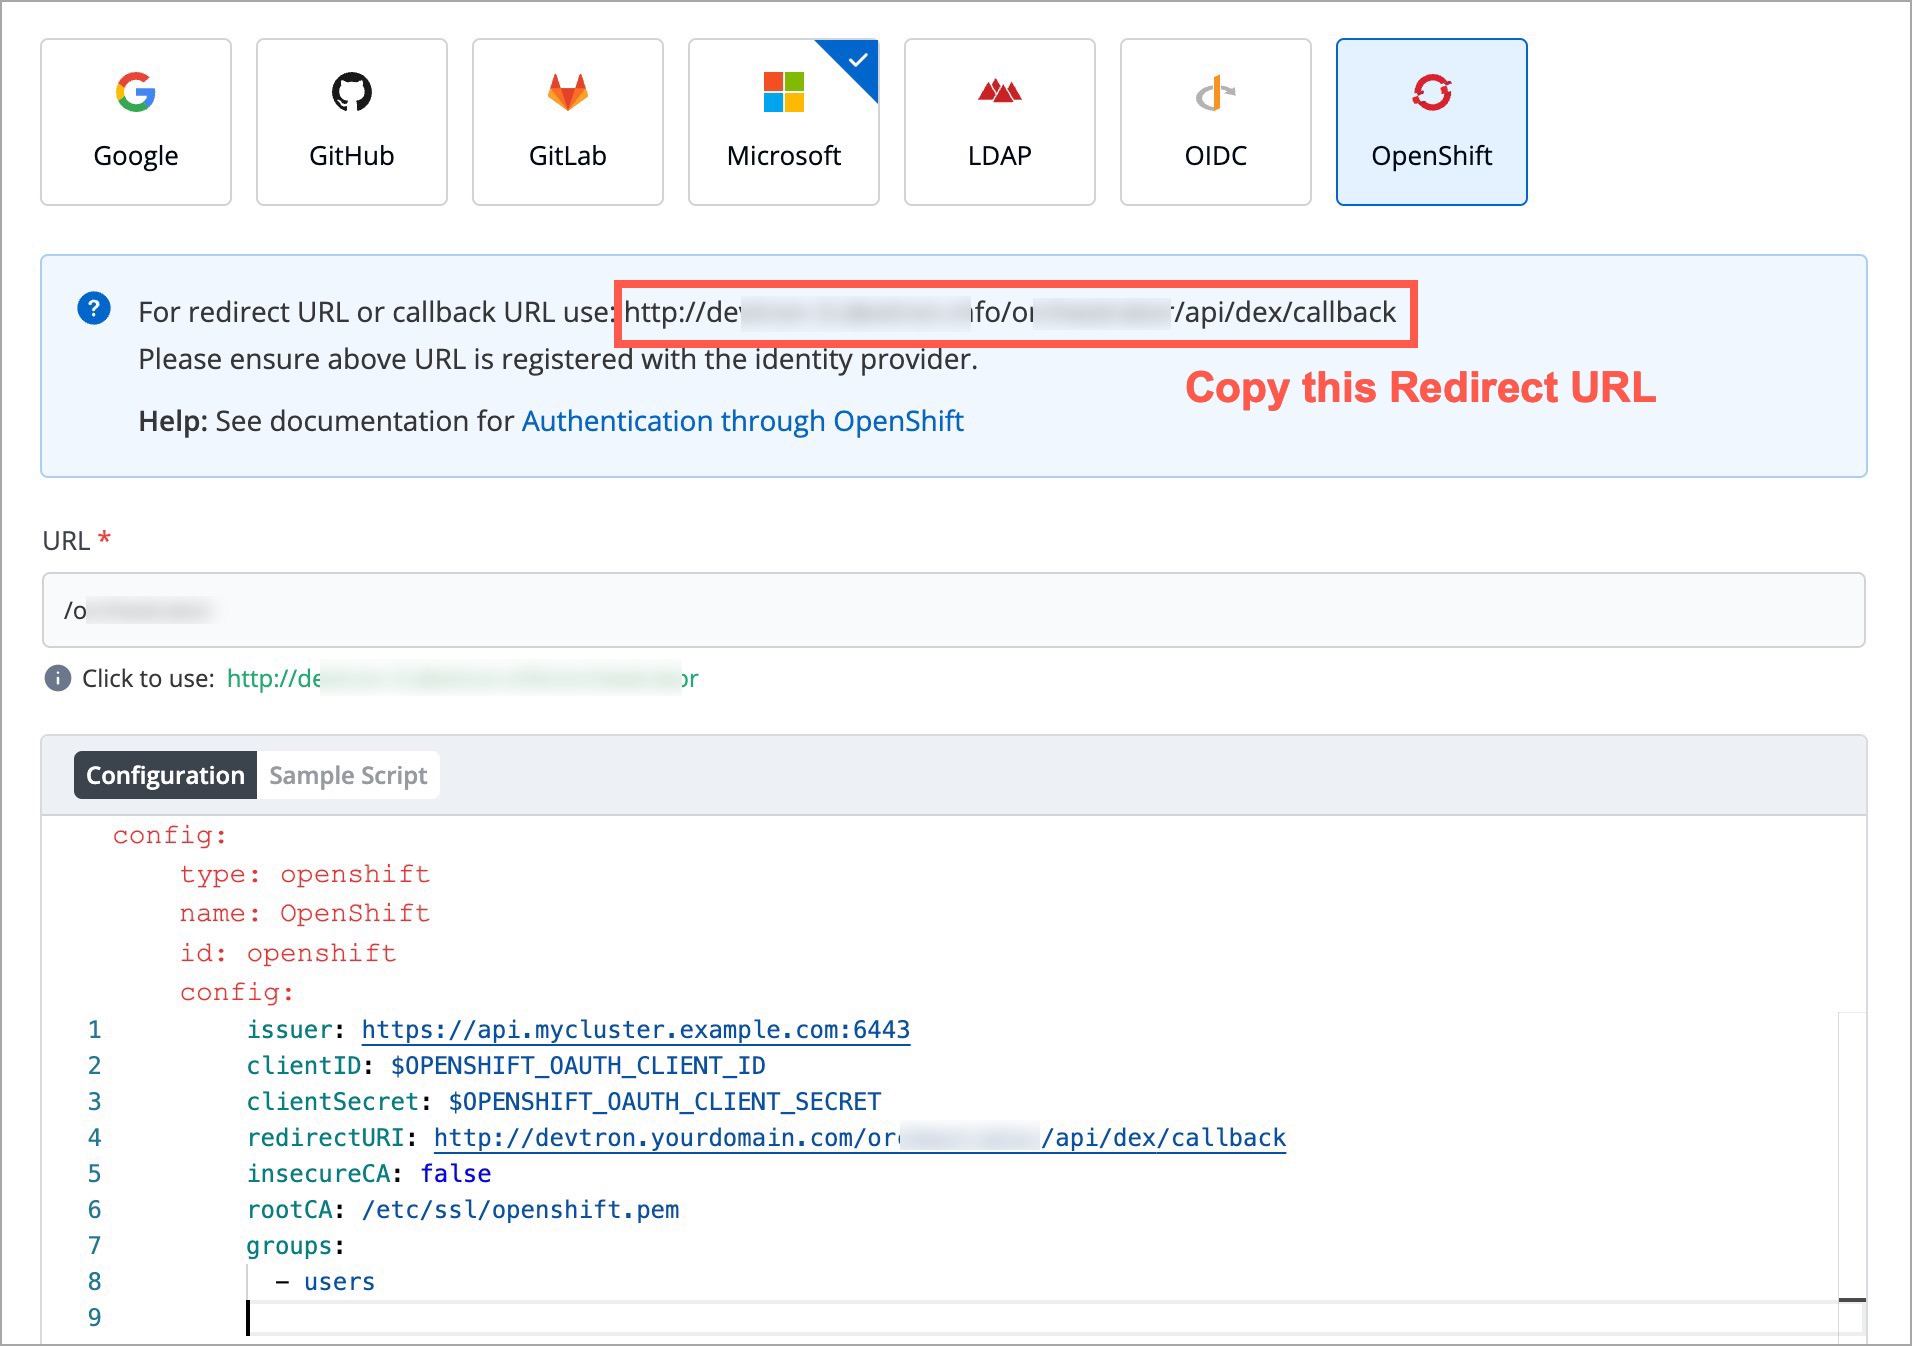Screen dimensions: 1912x1346
Task: Open the Sample Script tab
Action: point(348,775)
